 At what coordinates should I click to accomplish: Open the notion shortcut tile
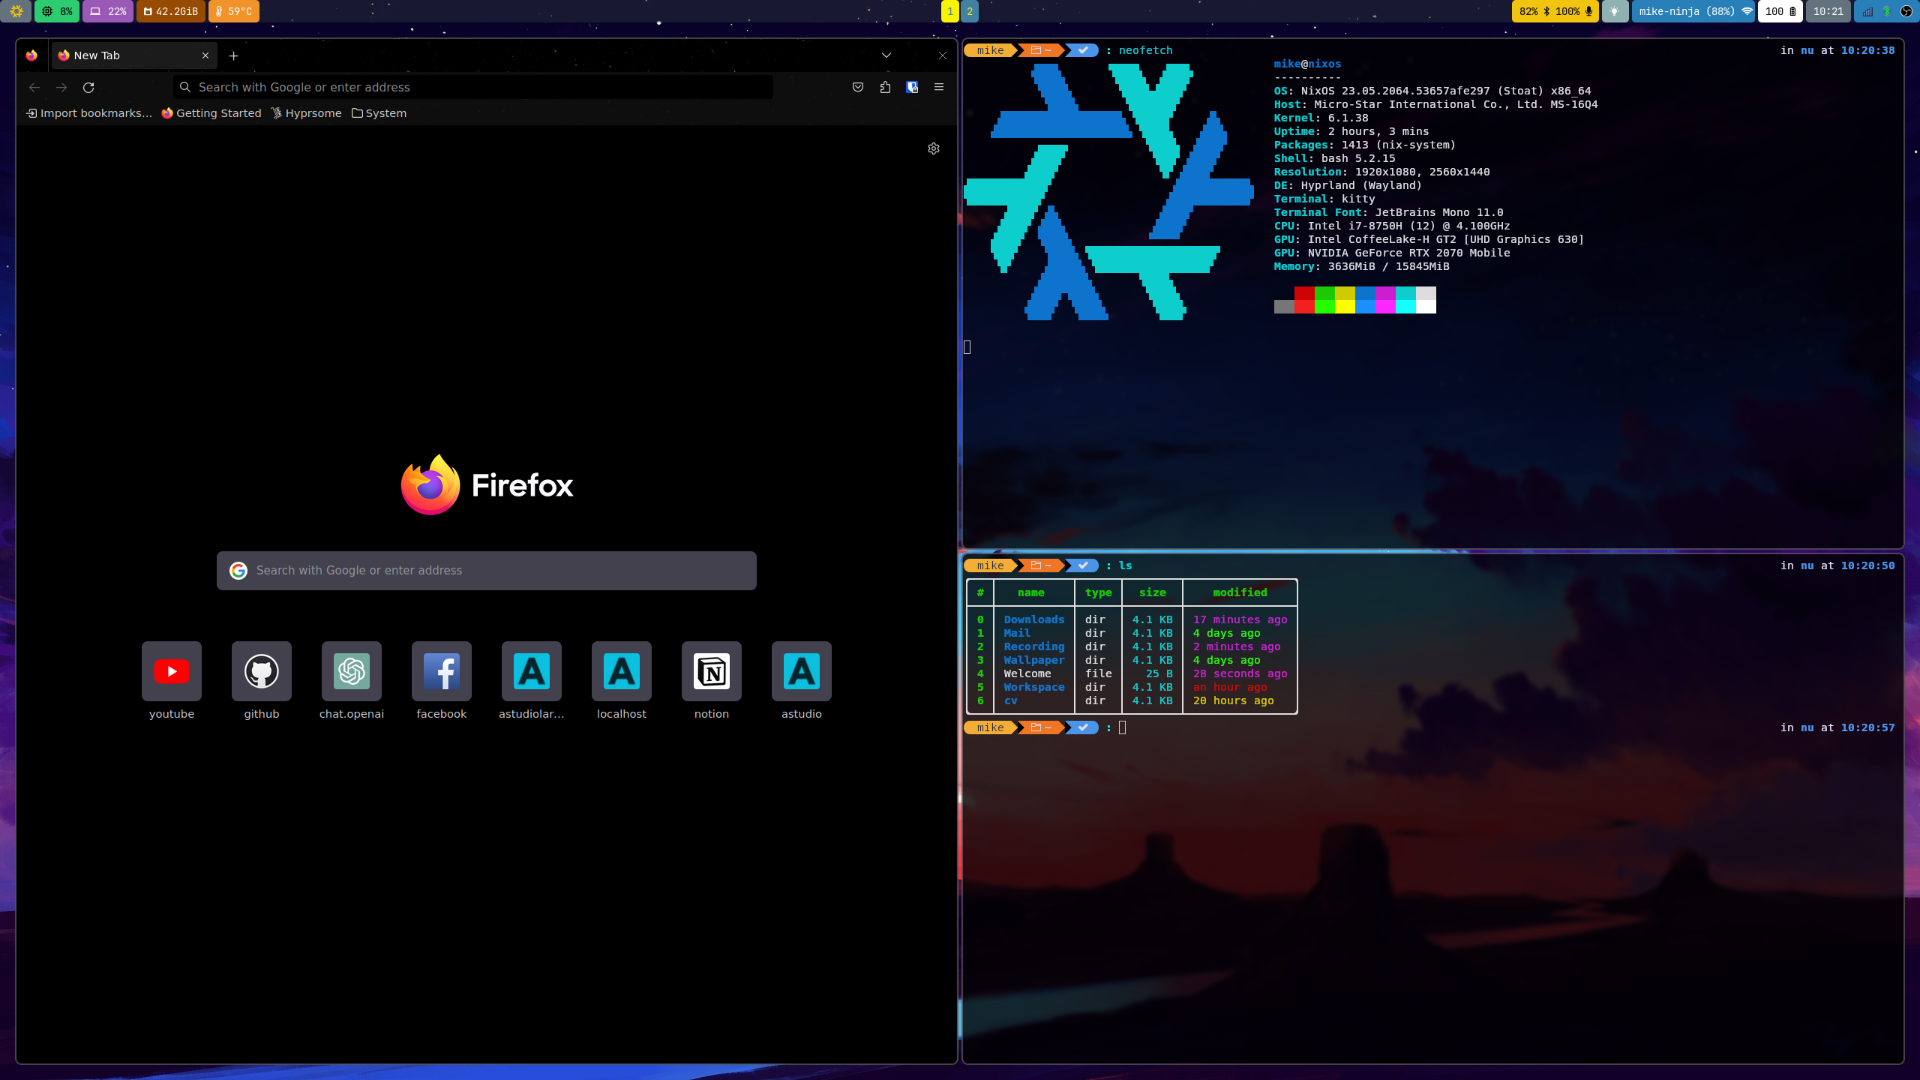click(x=711, y=671)
